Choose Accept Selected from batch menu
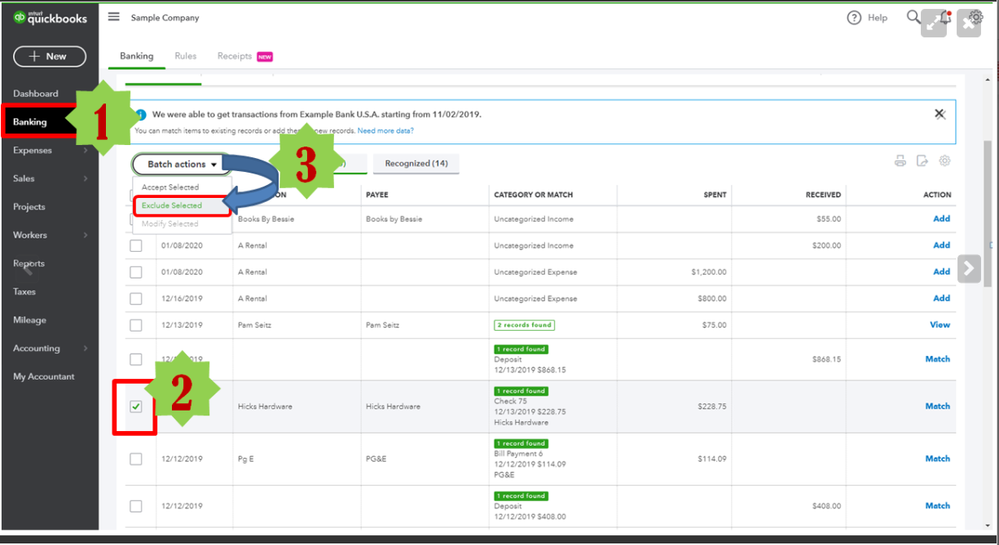The image size is (999, 545). pyautogui.click(x=170, y=187)
